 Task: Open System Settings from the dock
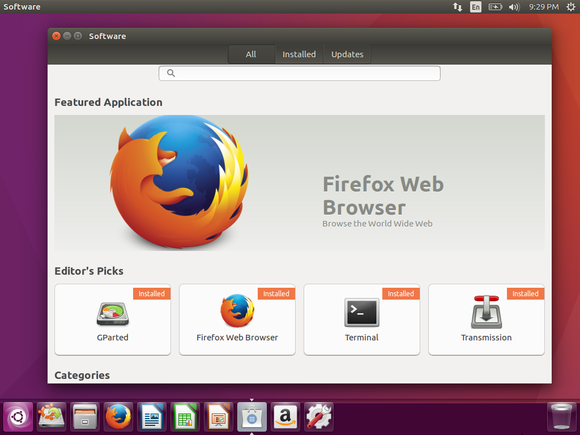pos(318,417)
